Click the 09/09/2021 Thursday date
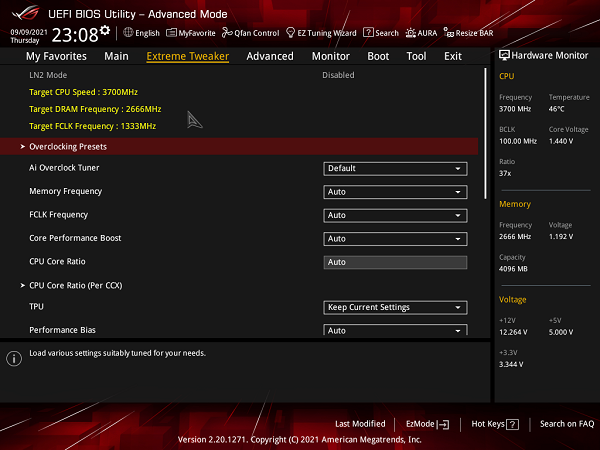This screenshot has height=450, width=600. 29,36
